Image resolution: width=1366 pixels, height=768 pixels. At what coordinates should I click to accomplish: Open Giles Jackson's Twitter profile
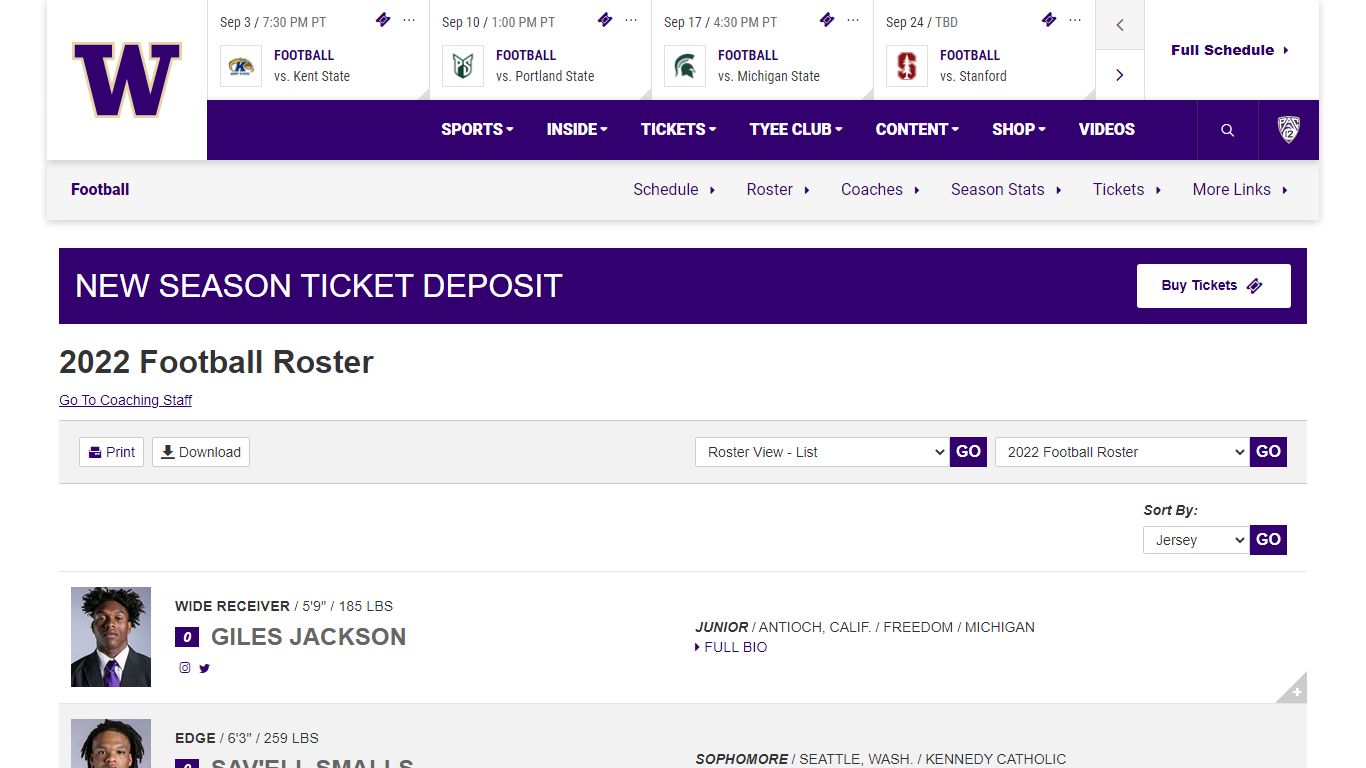click(x=204, y=668)
